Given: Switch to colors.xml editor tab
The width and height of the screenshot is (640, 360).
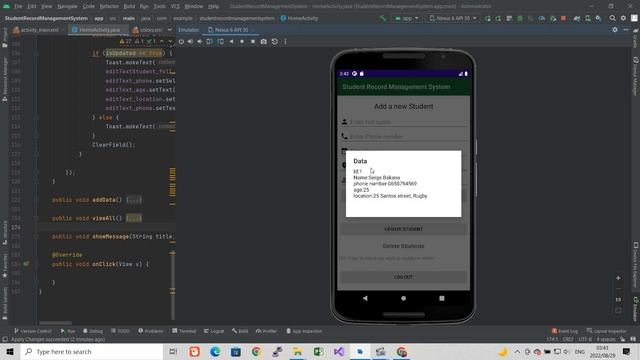Looking at the screenshot, I should [x=147, y=30].
